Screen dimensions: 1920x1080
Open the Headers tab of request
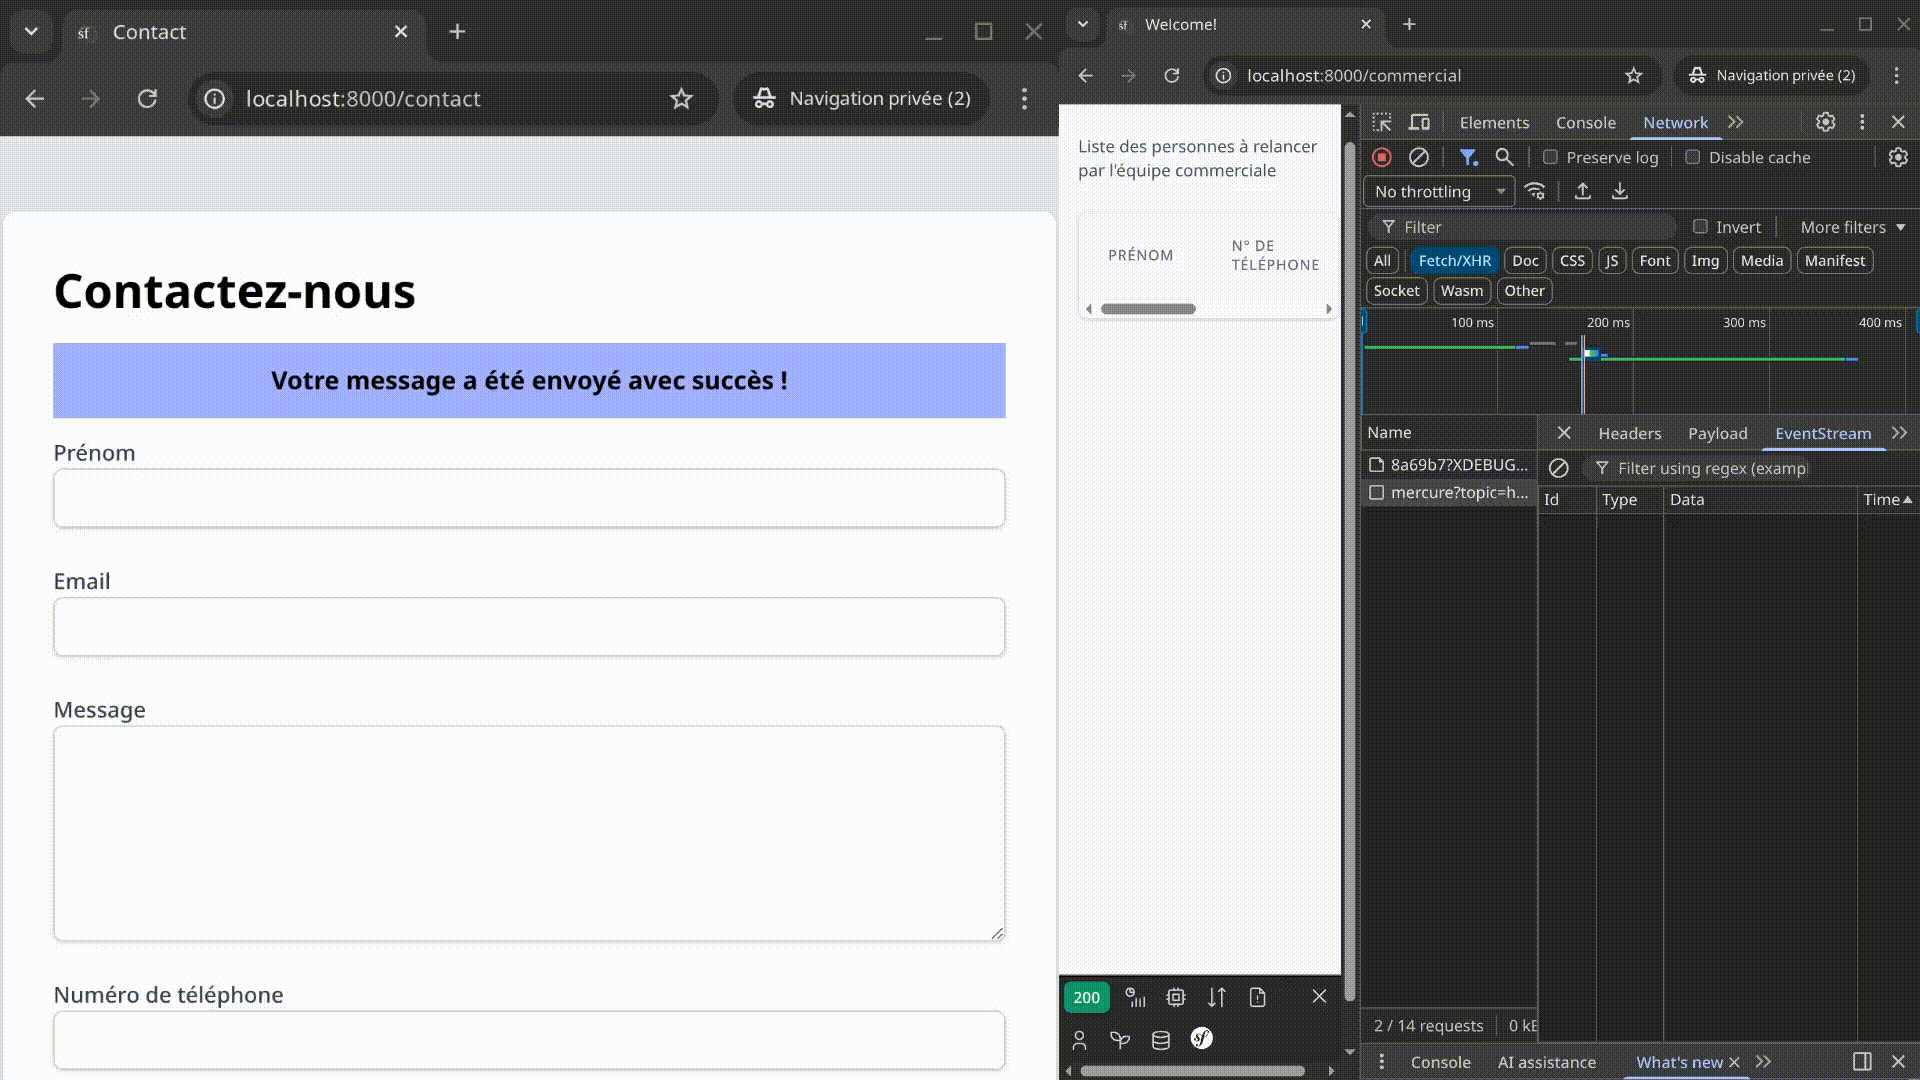coord(1629,433)
